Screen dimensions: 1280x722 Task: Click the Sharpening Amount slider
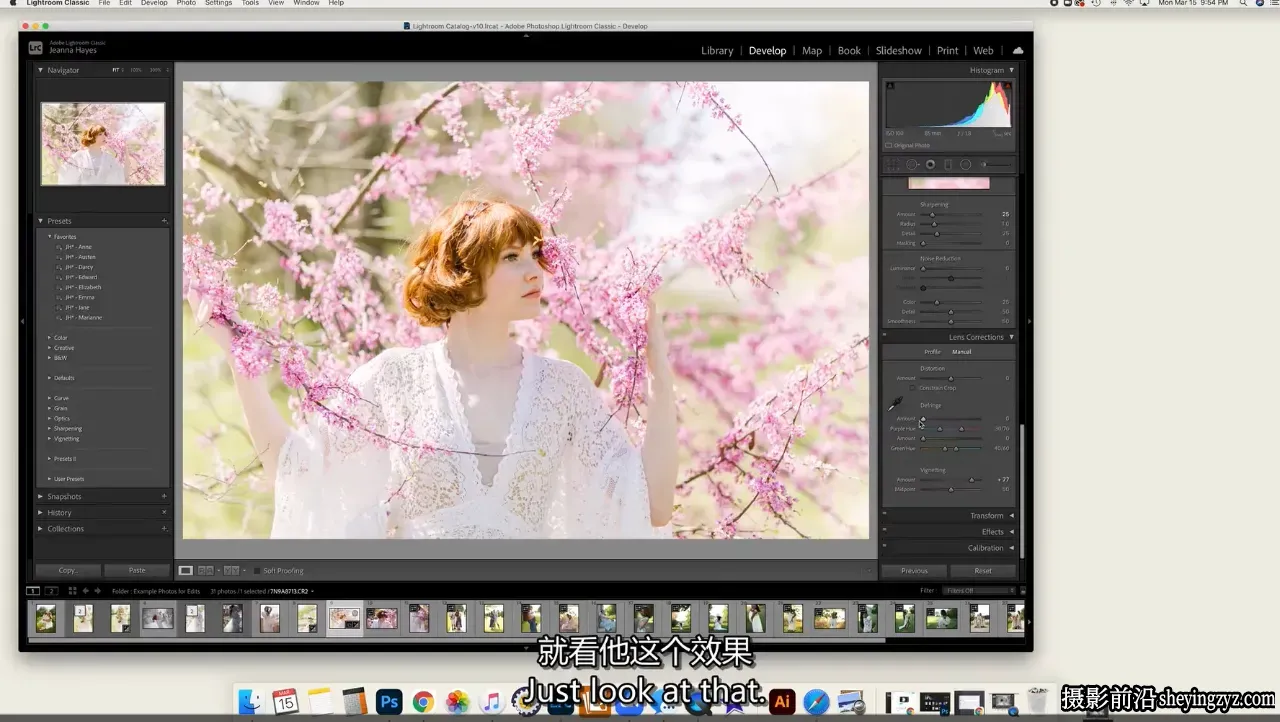pos(951,214)
